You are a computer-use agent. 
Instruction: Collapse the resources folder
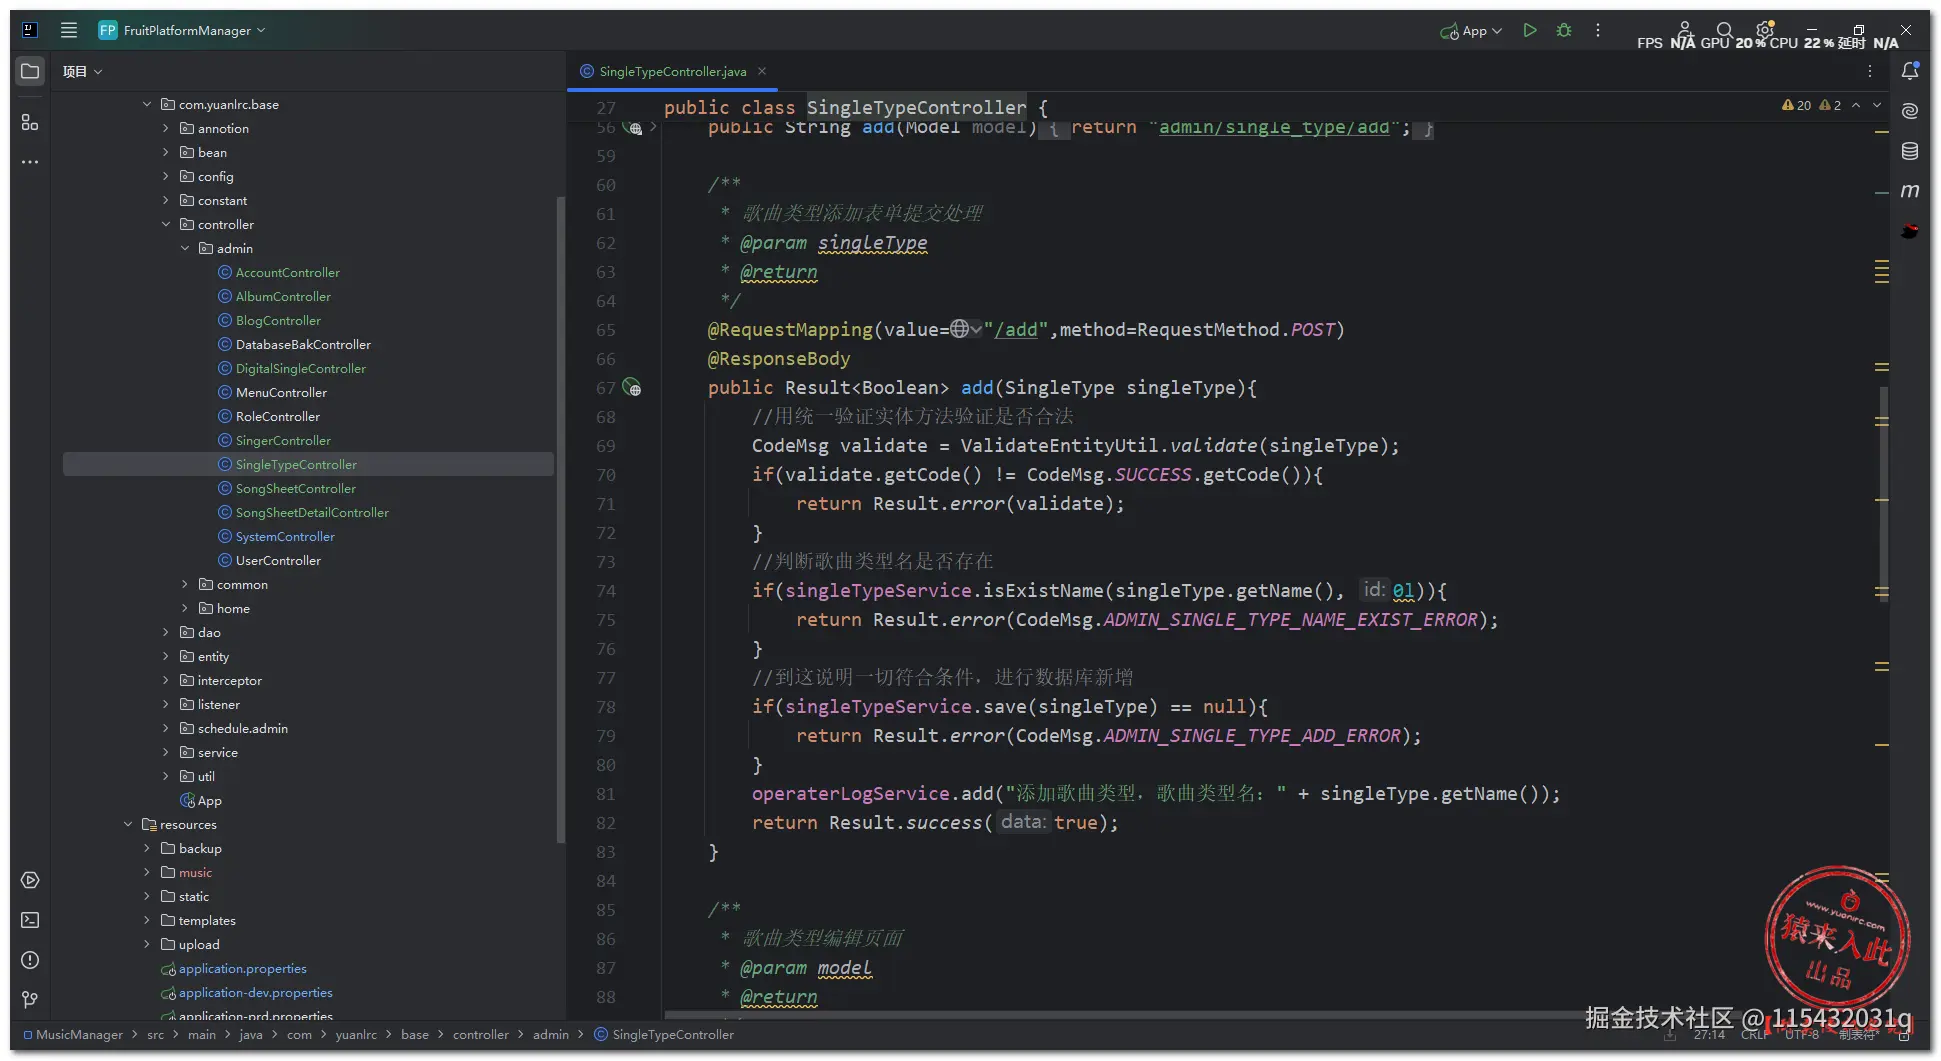coord(128,824)
